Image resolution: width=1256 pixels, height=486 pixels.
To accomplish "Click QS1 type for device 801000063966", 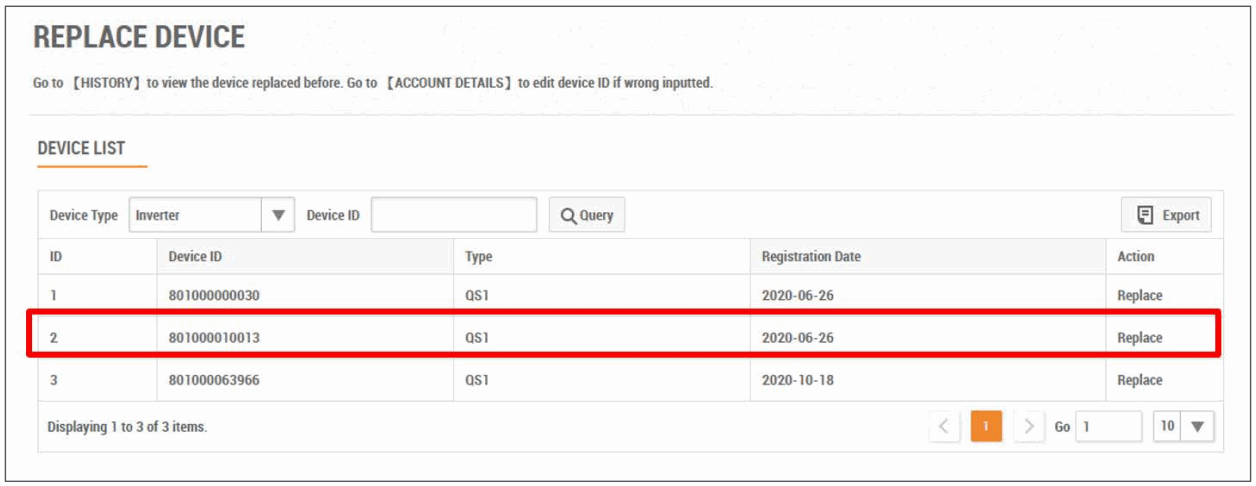I will [477, 380].
